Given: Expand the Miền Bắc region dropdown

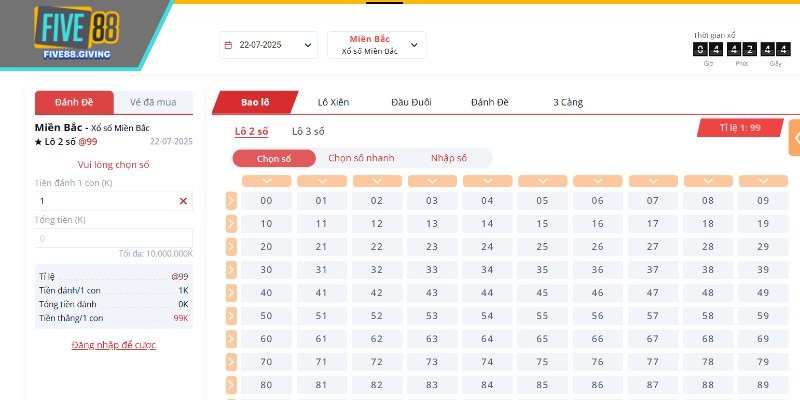Looking at the screenshot, I should [376, 45].
